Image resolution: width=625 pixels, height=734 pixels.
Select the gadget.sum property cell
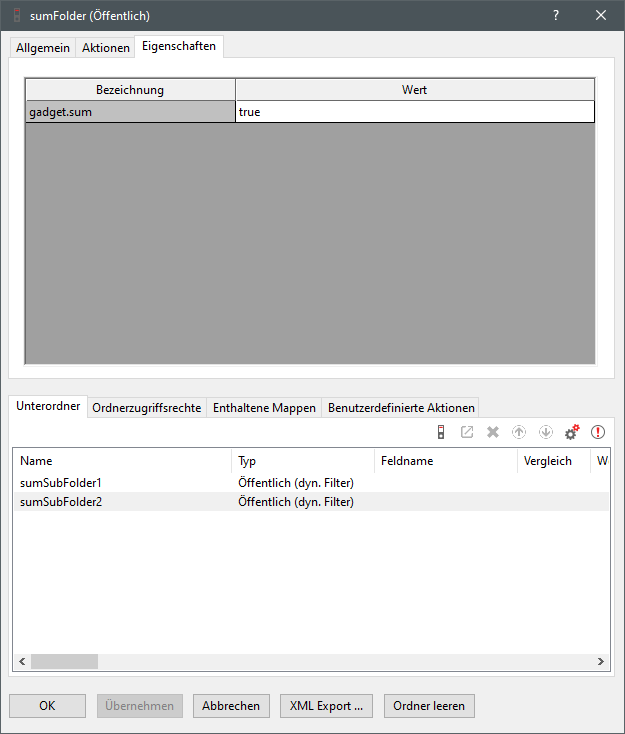(x=131, y=112)
